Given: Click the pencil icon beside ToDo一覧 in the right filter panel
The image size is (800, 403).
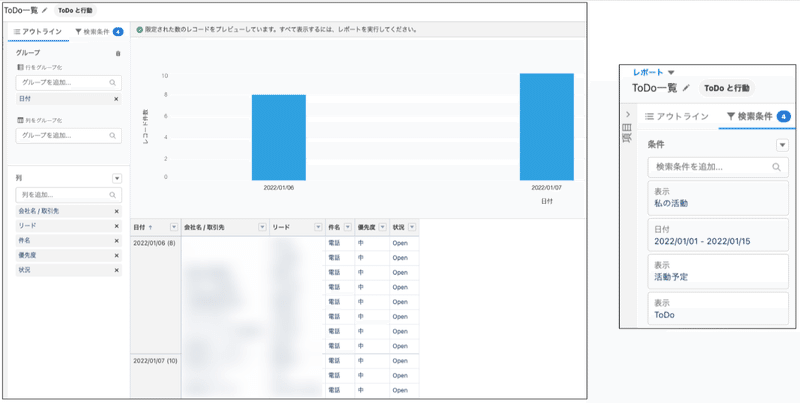Looking at the screenshot, I should (x=686, y=88).
